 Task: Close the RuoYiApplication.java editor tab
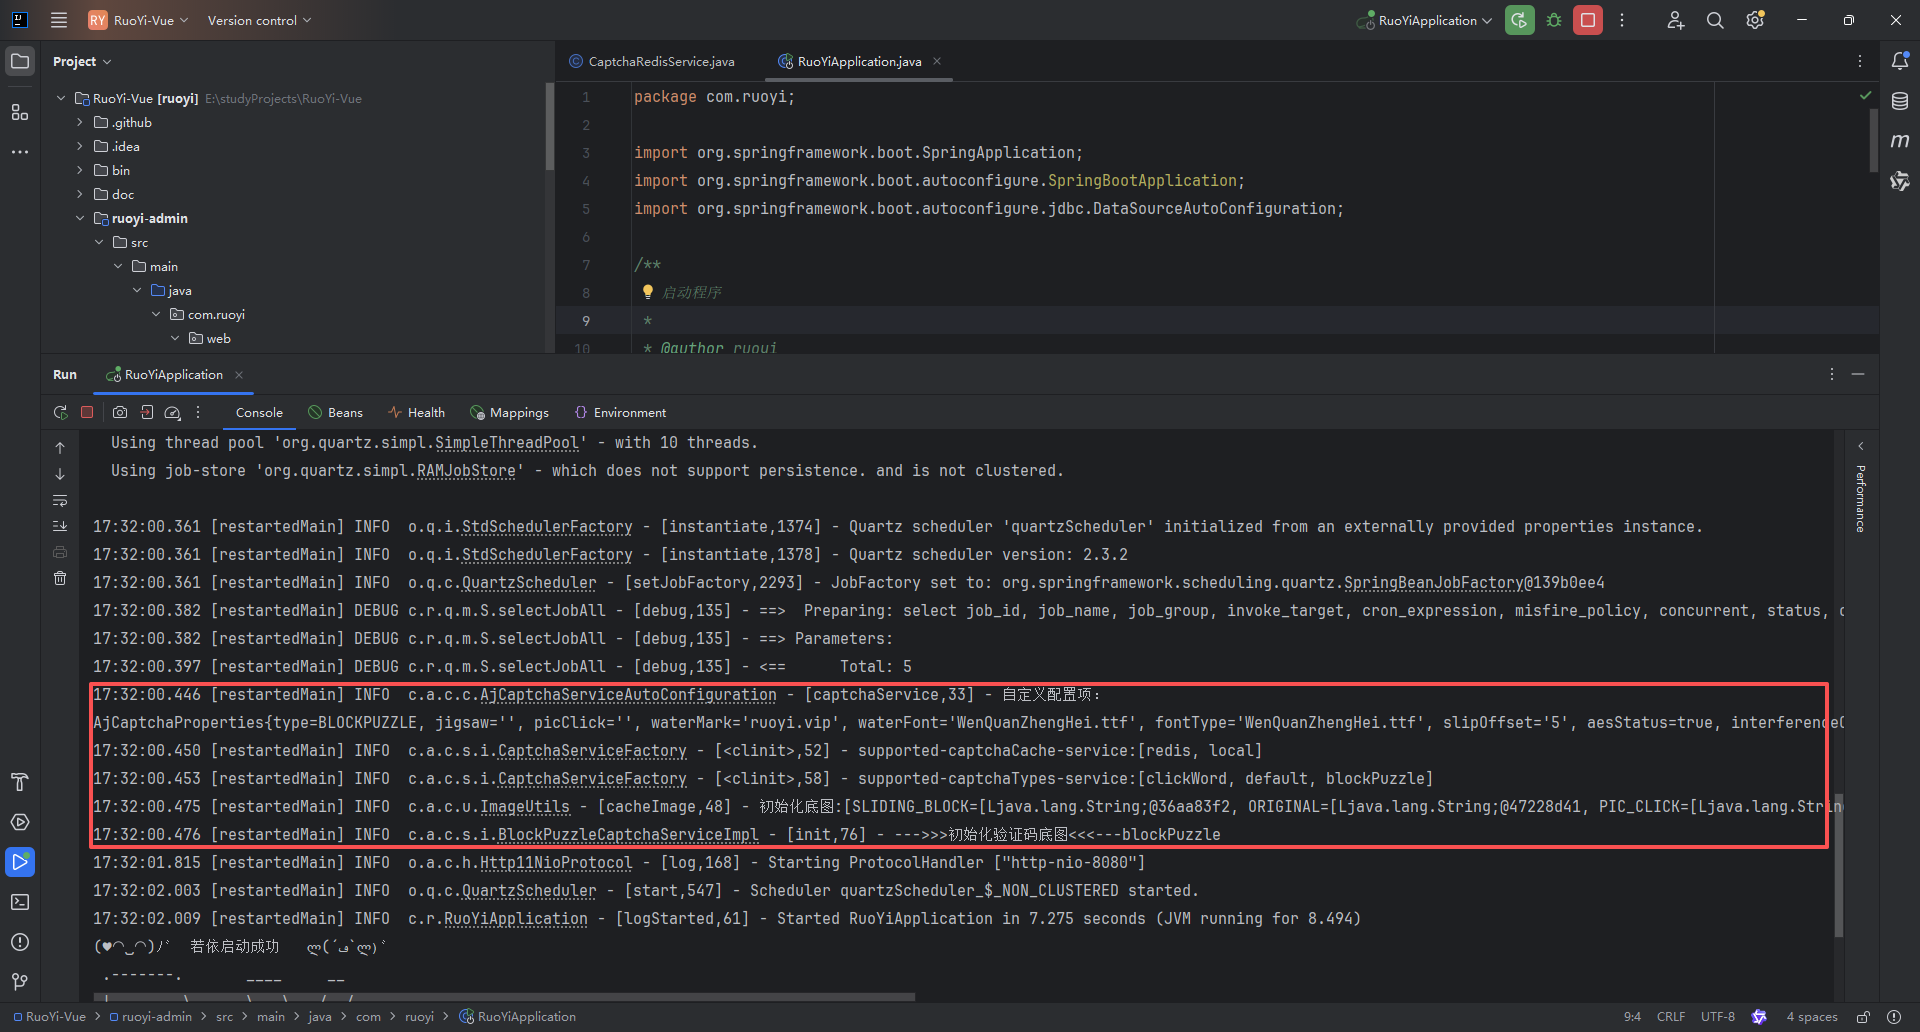point(937,61)
